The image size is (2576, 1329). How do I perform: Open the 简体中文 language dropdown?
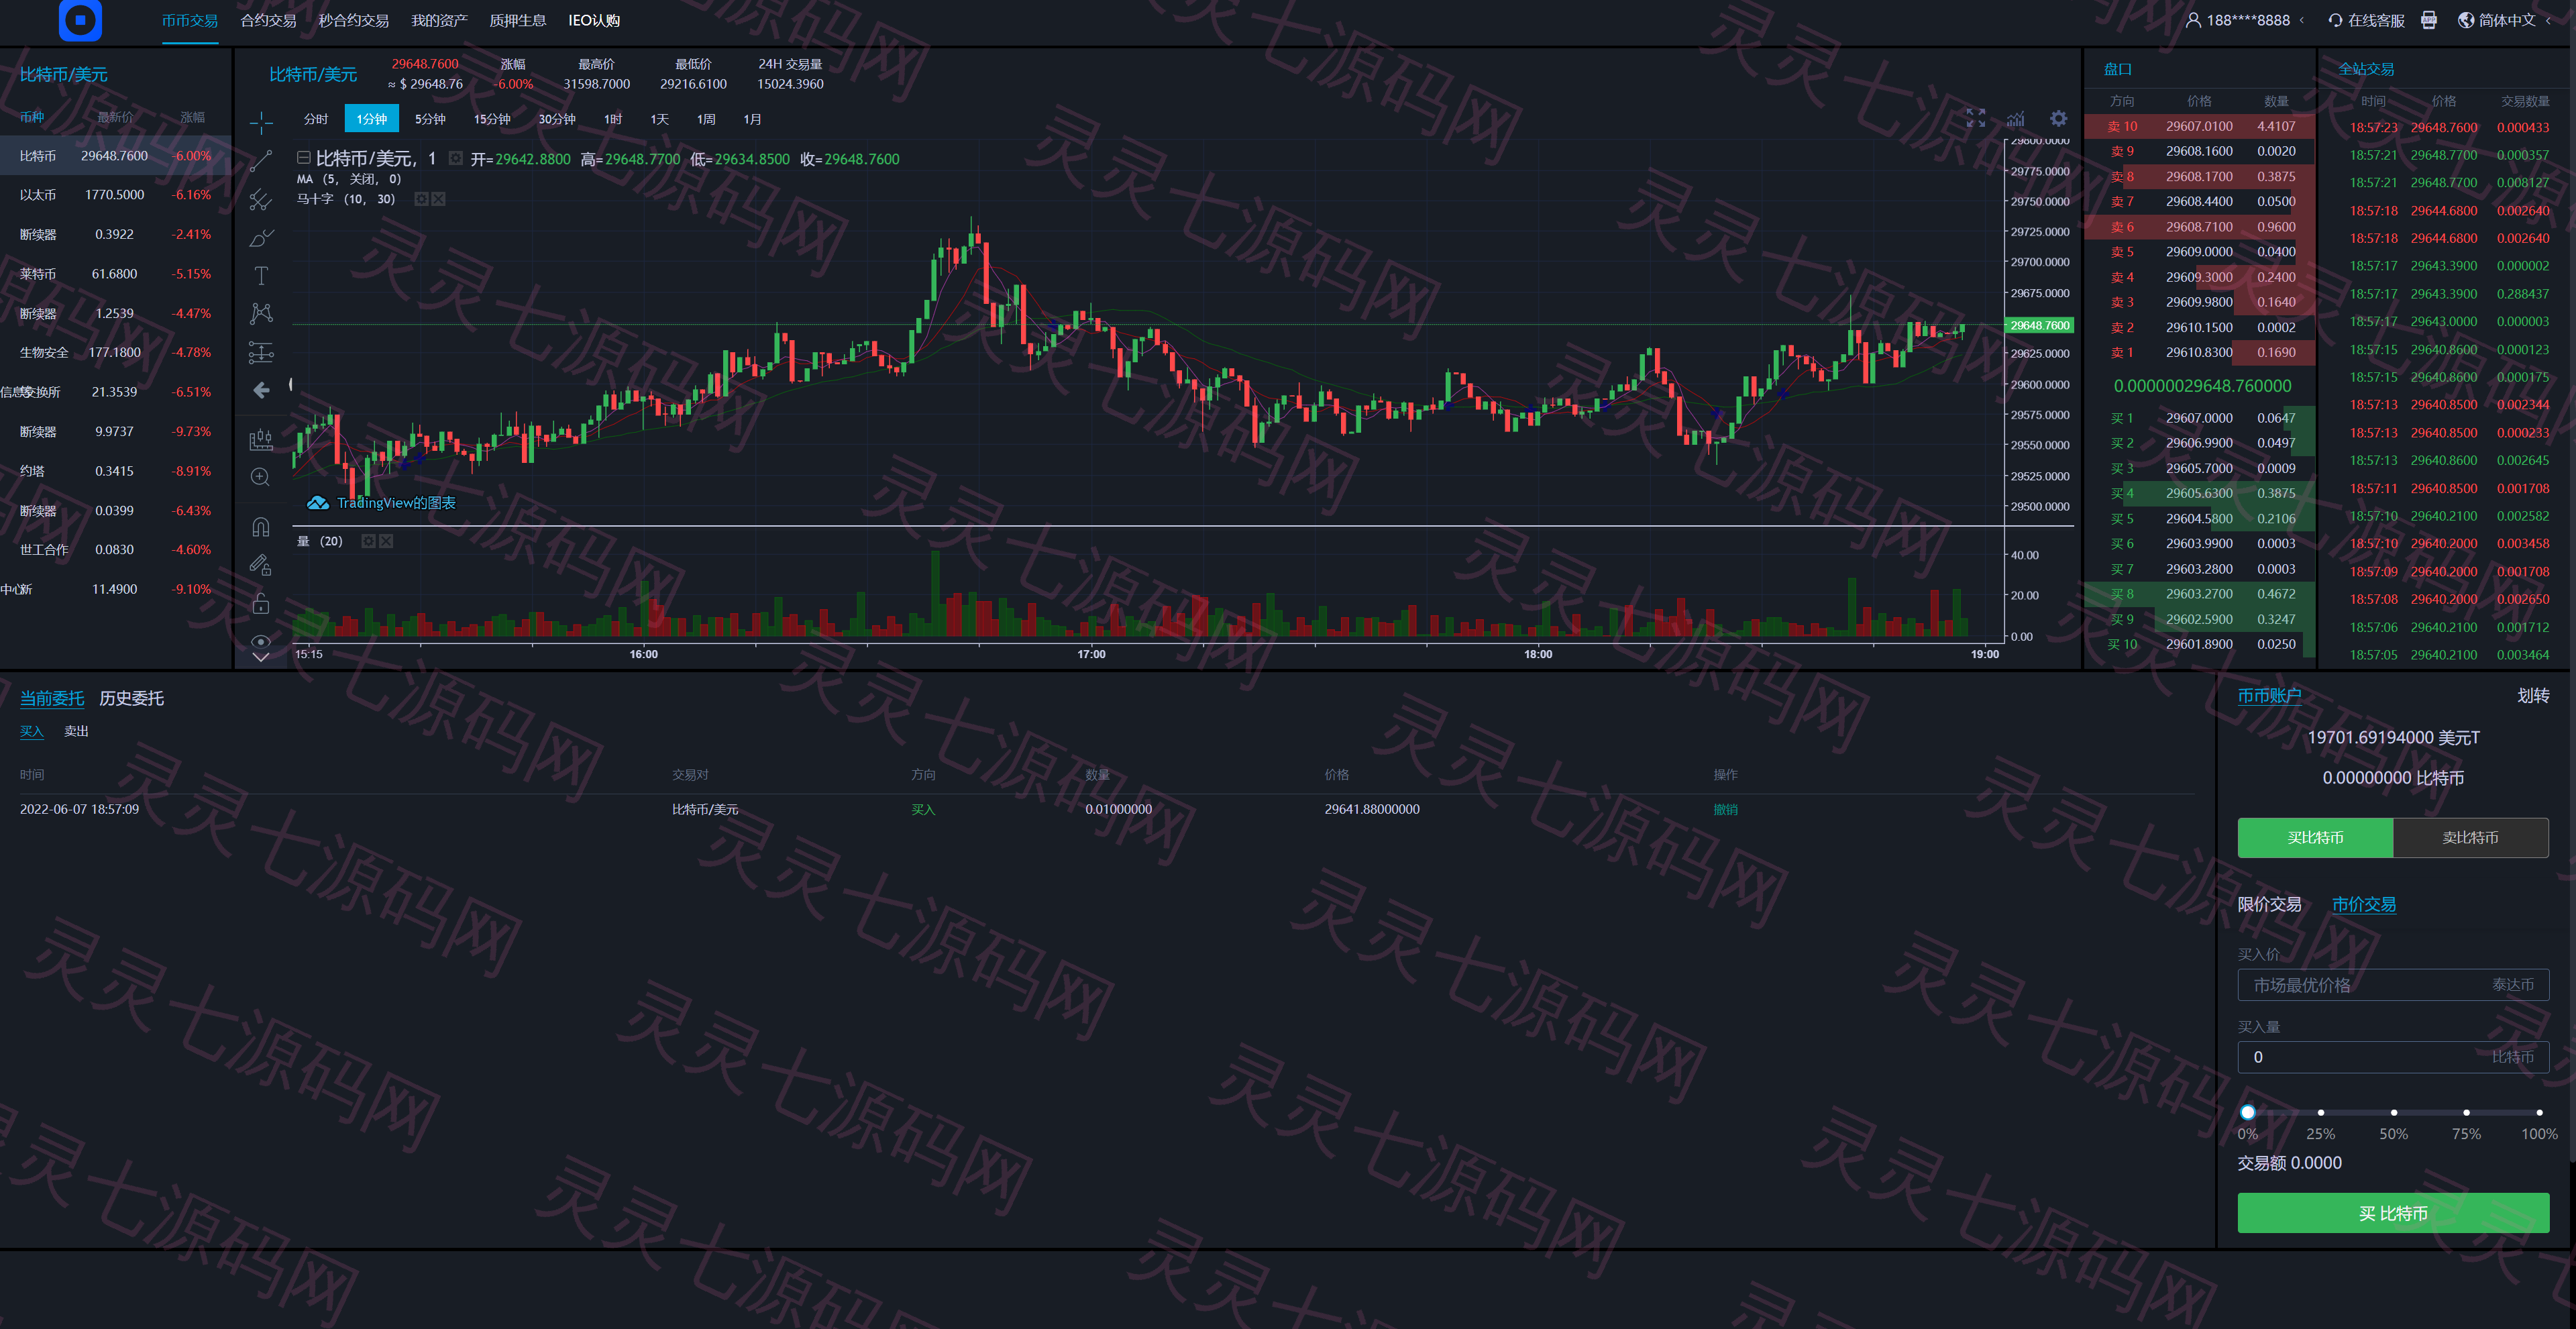[x=2504, y=20]
